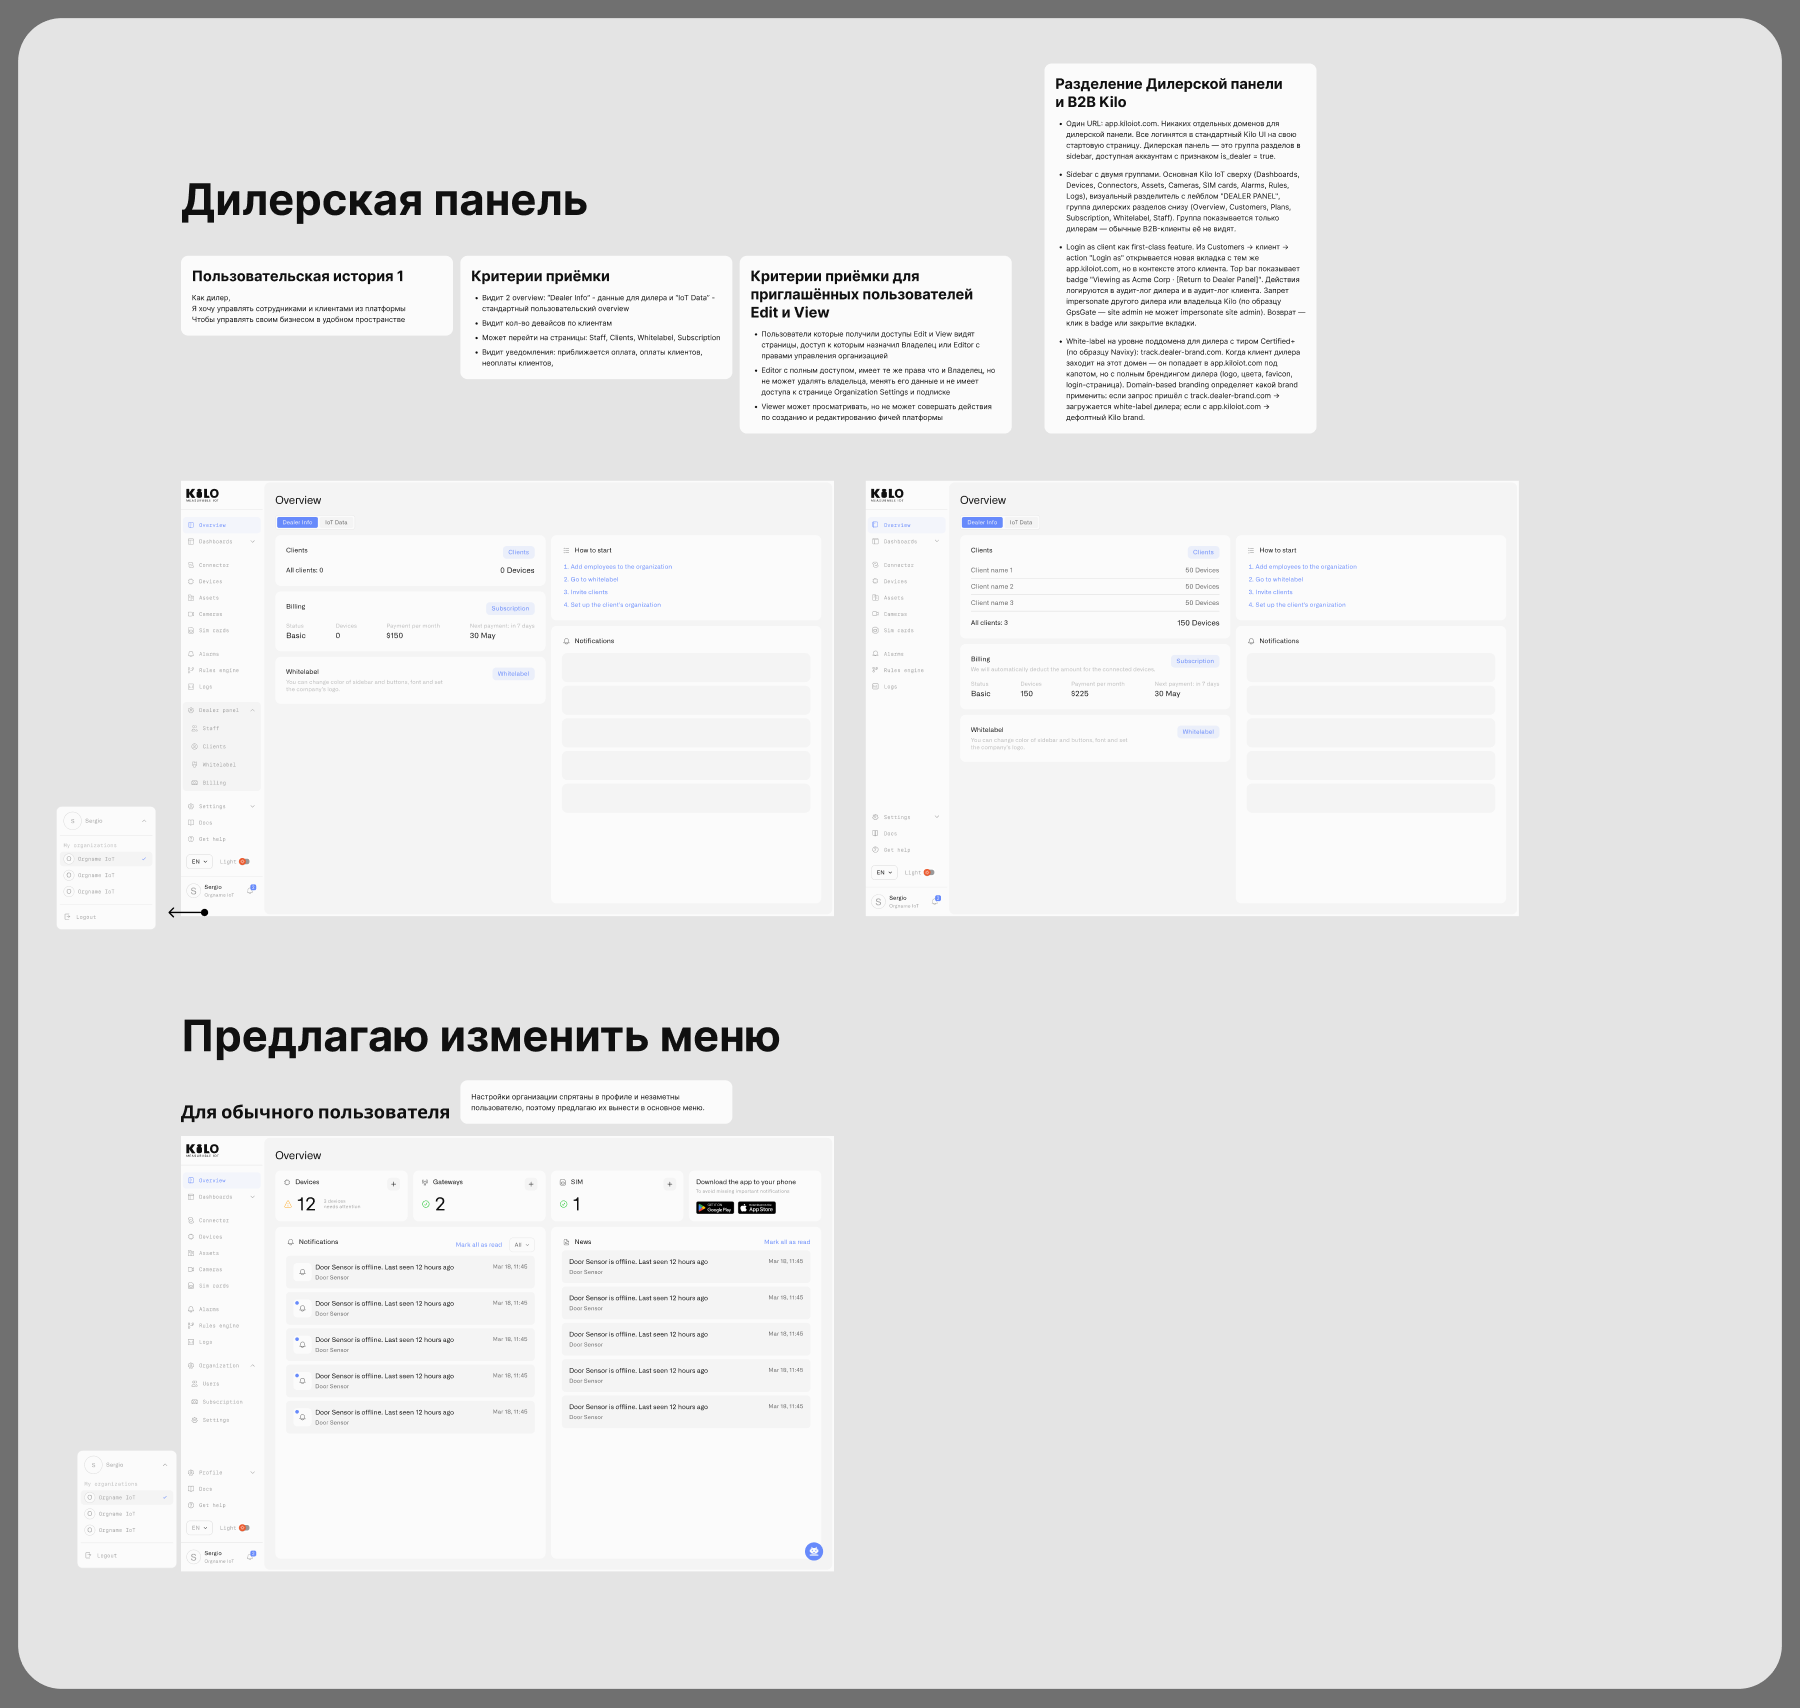
Task: Click Connector icon in empty-clients dealer mockup sidebar
Action: pyautogui.click(x=191, y=565)
